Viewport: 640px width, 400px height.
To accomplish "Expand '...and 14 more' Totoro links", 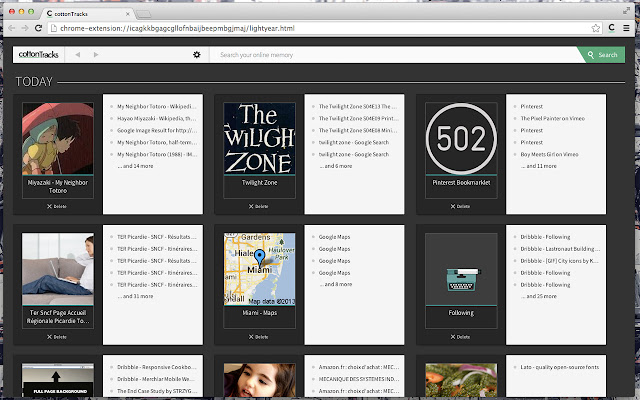I will click(x=136, y=166).
